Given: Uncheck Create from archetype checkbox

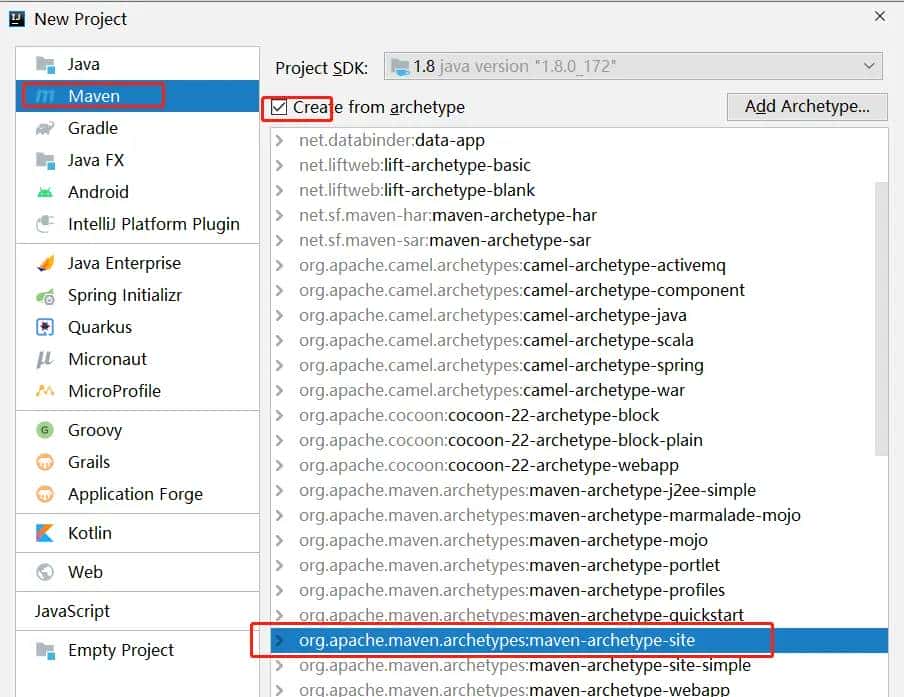Looking at the screenshot, I should coord(279,107).
